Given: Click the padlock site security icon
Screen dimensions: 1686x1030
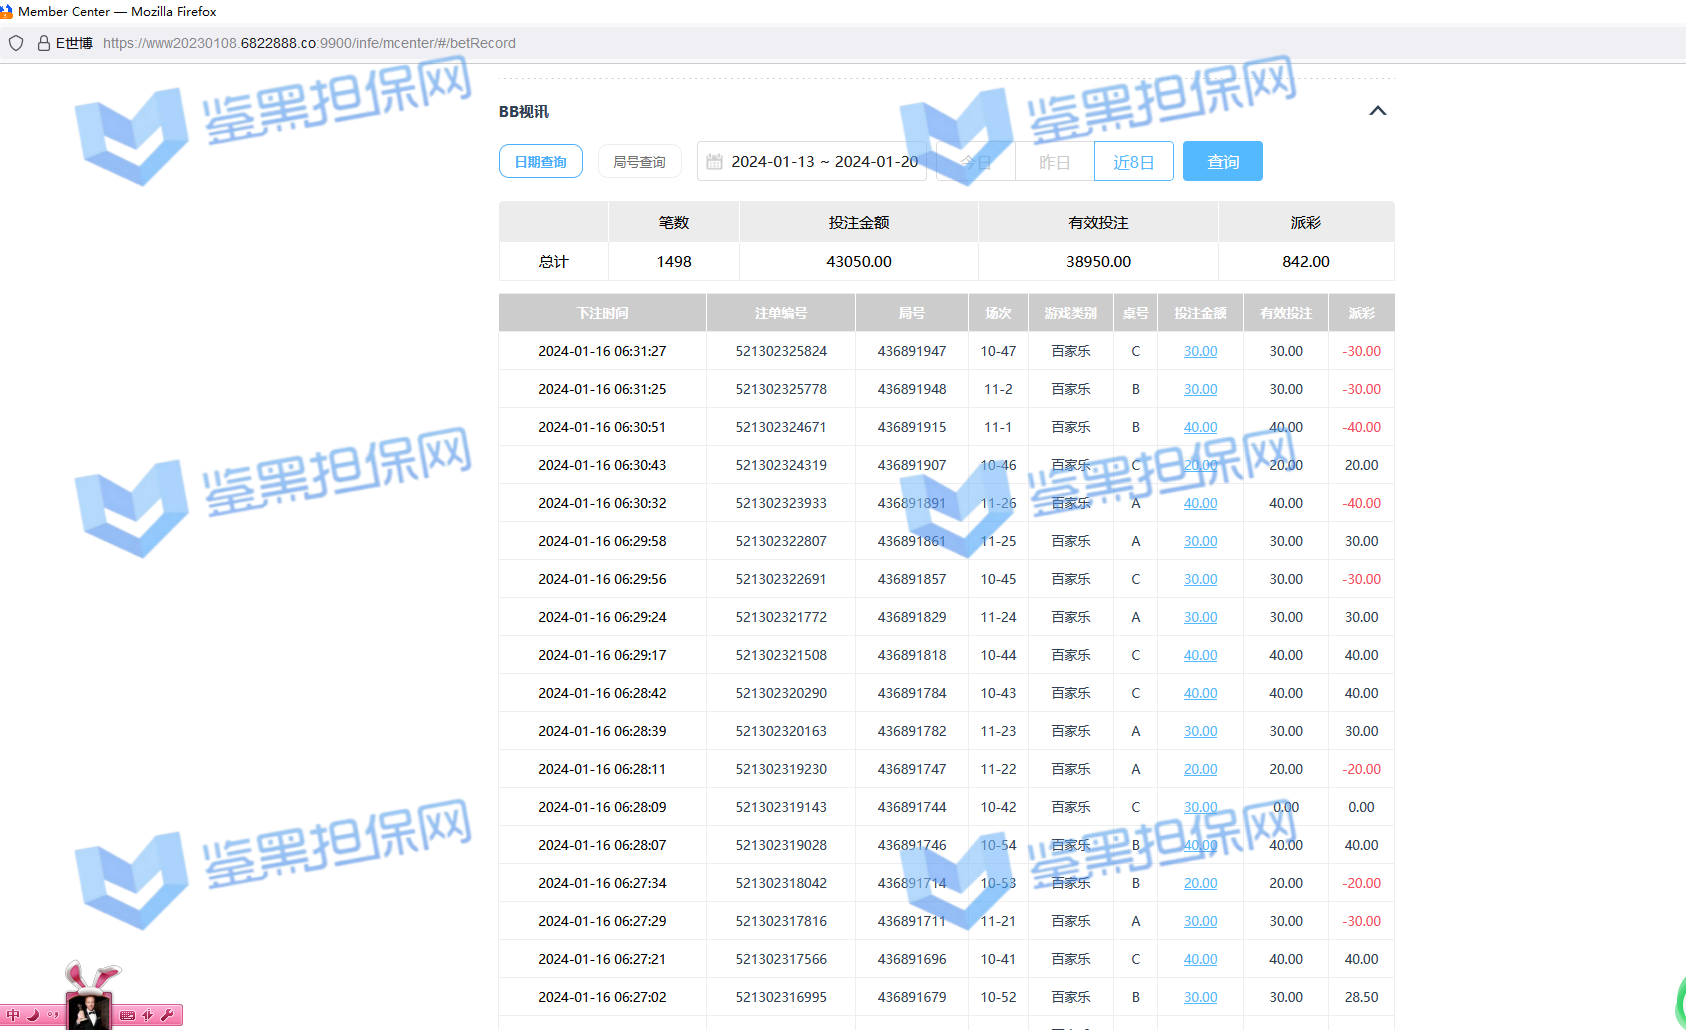Looking at the screenshot, I should point(43,43).
